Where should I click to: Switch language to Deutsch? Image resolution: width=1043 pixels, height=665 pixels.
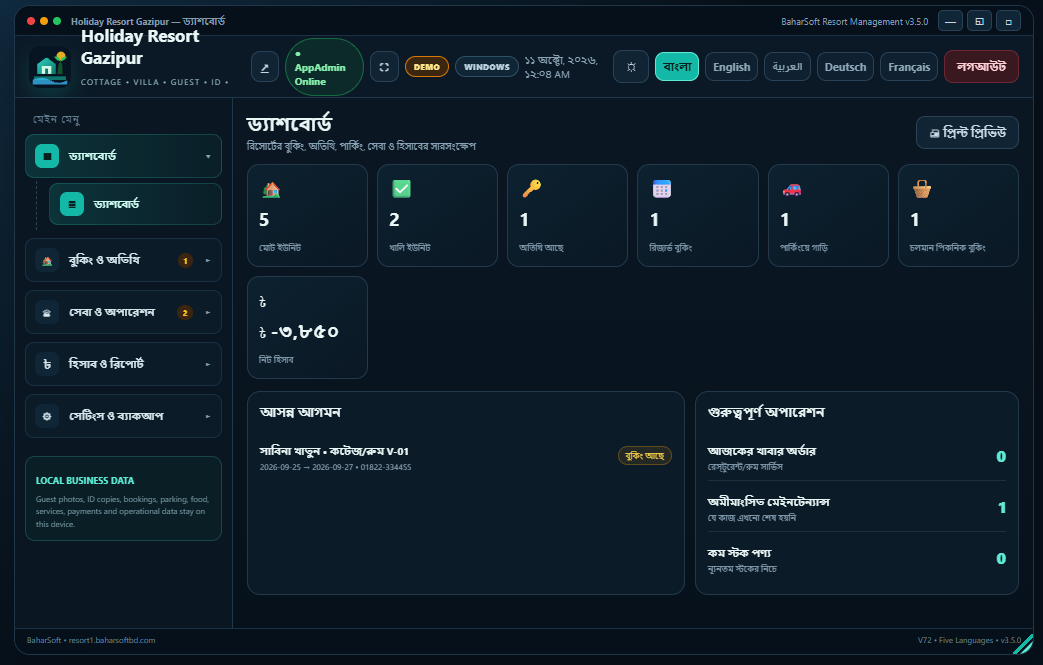tap(845, 66)
